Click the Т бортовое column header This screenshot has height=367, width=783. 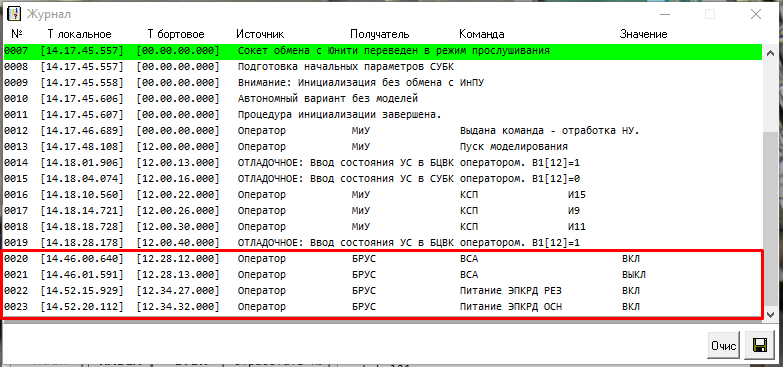tap(176, 34)
